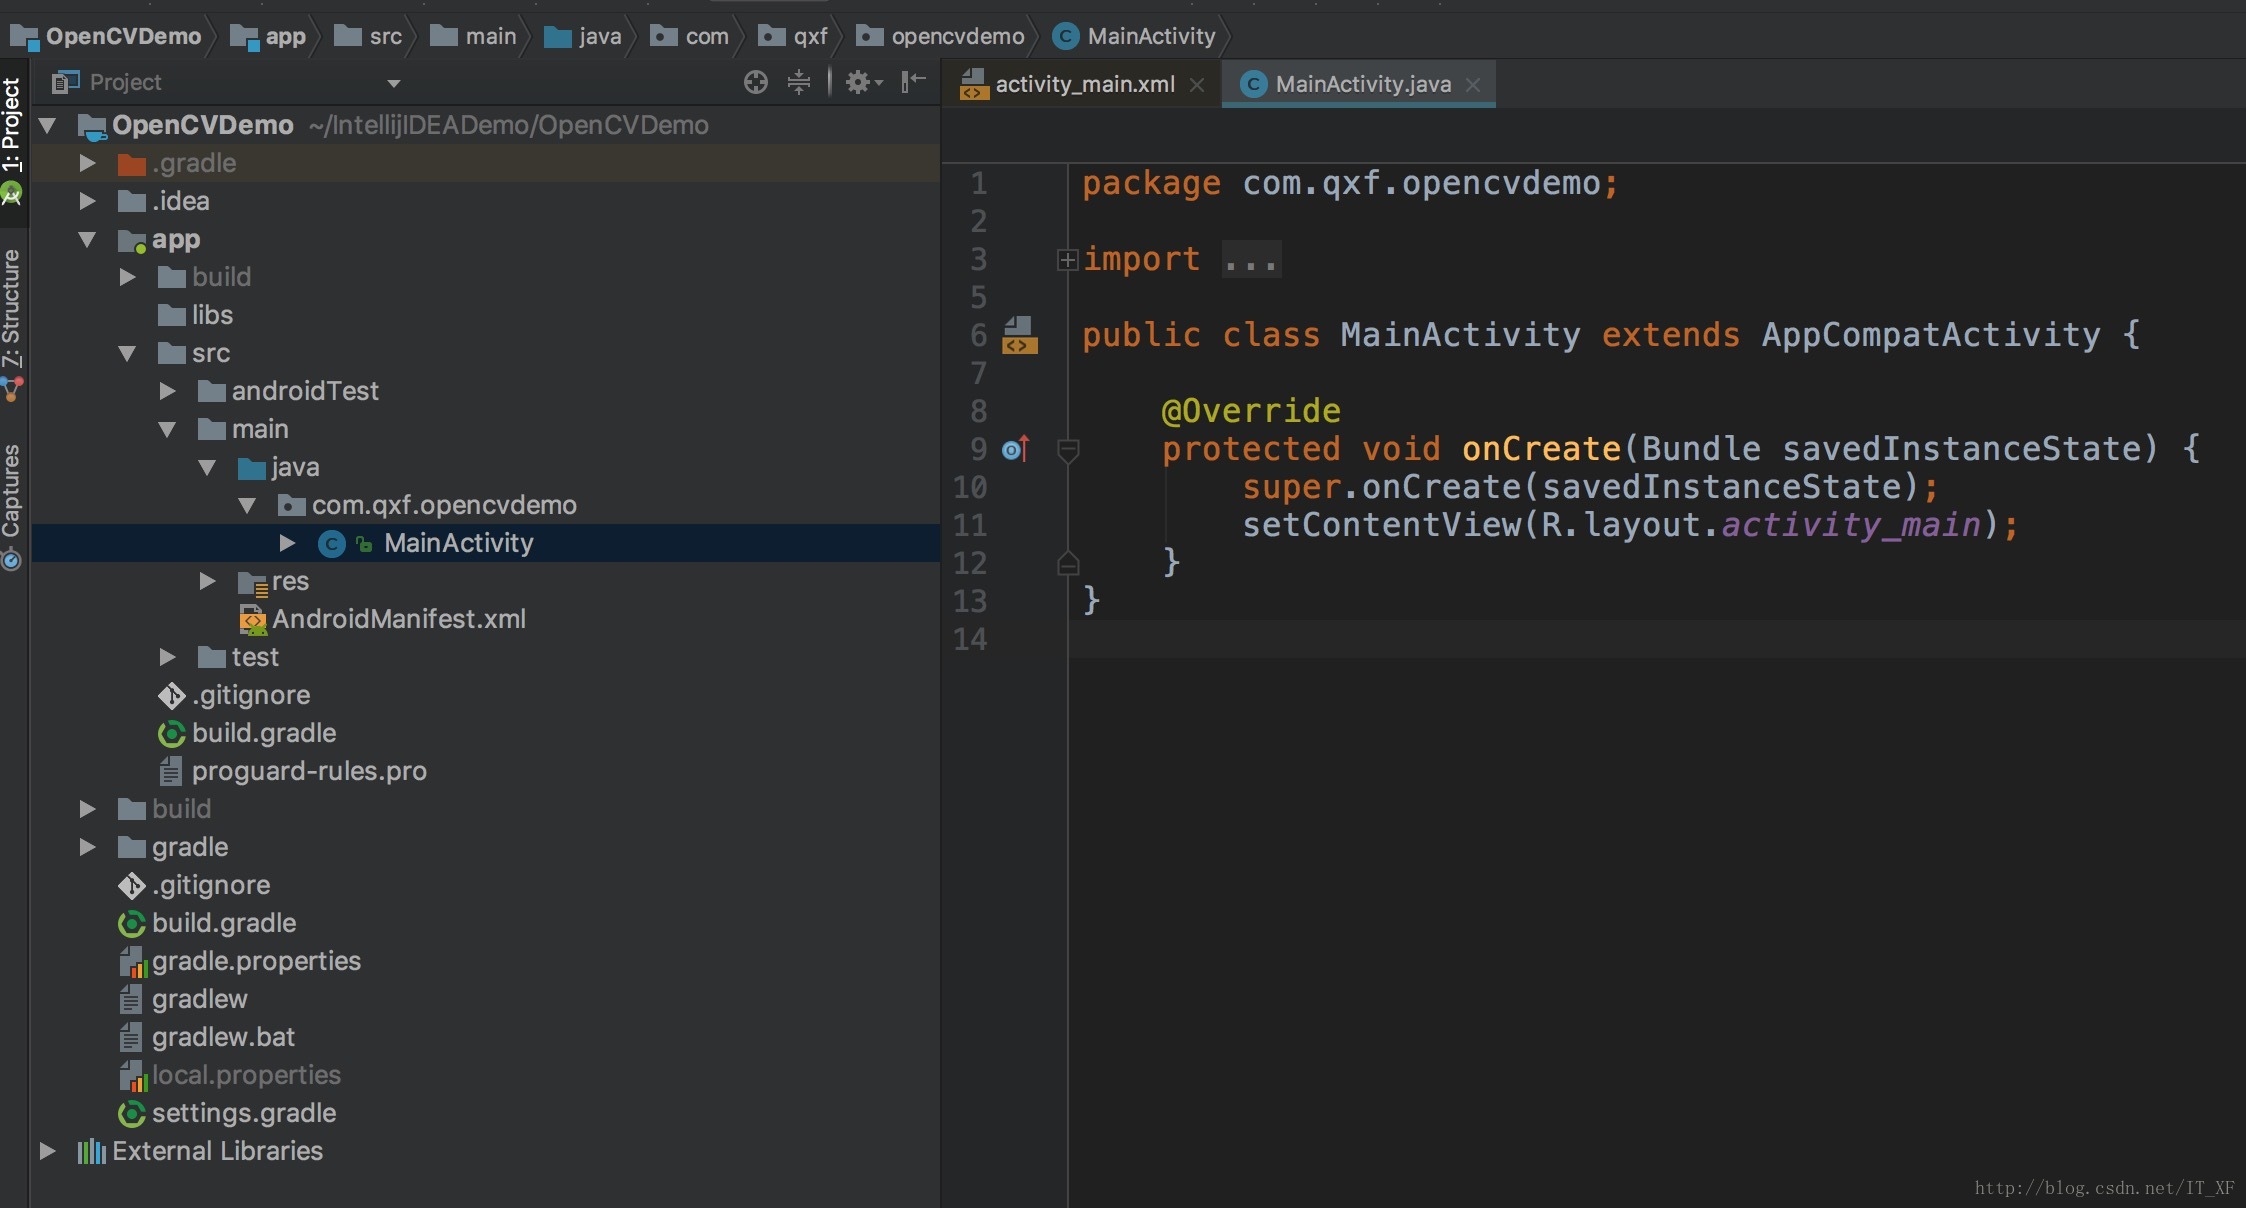Collapse the app module folder
This screenshot has height=1208, width=2246.
tap(88, 239)
